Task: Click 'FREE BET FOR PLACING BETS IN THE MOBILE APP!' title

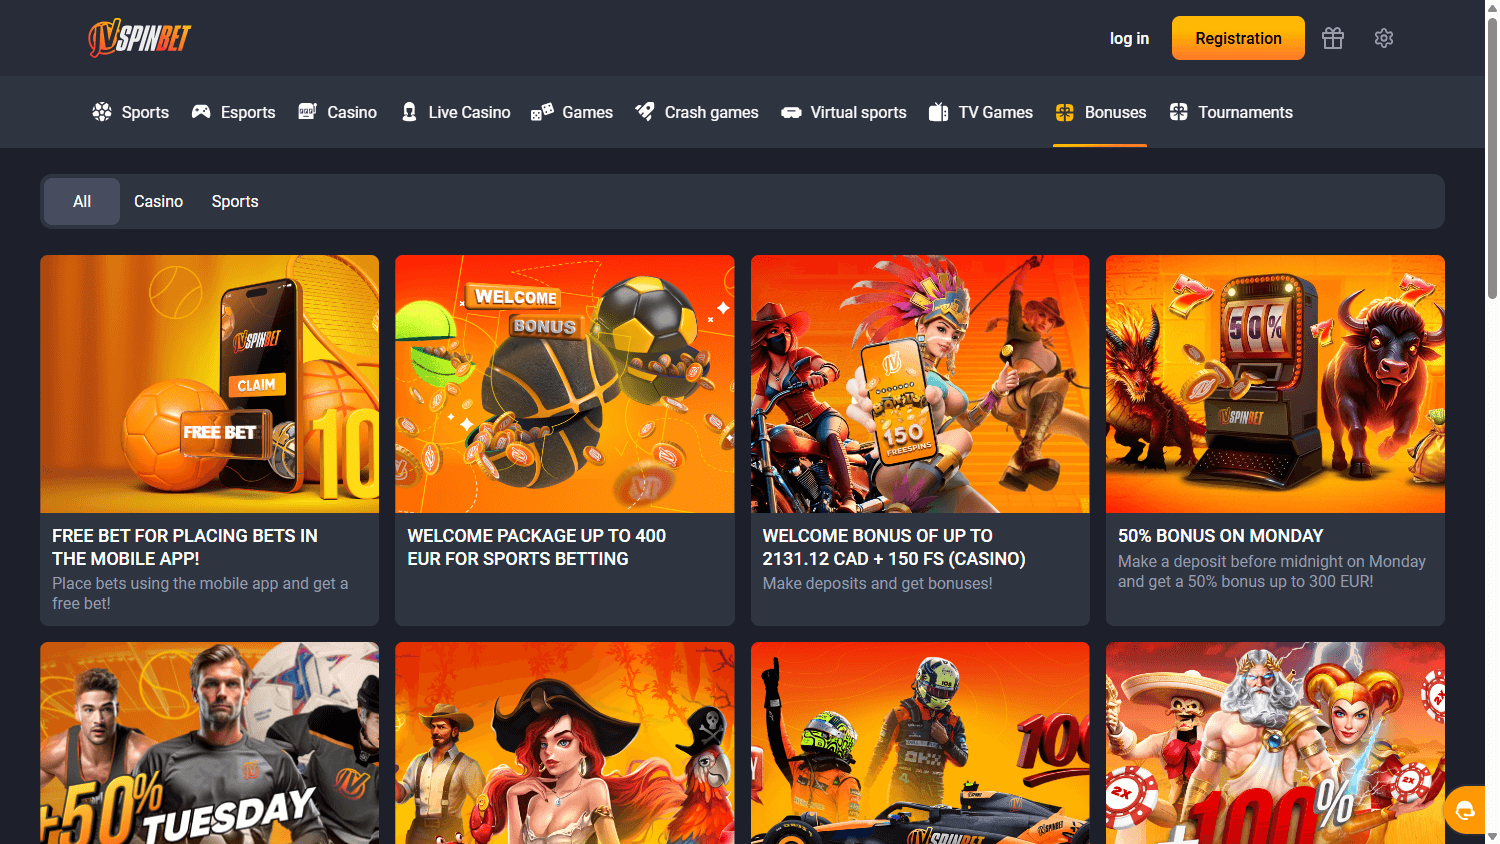Action: coord(185,547)
